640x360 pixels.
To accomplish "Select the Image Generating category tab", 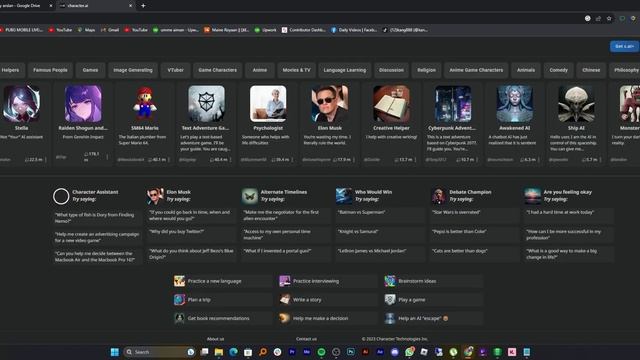I will point(133,70).
